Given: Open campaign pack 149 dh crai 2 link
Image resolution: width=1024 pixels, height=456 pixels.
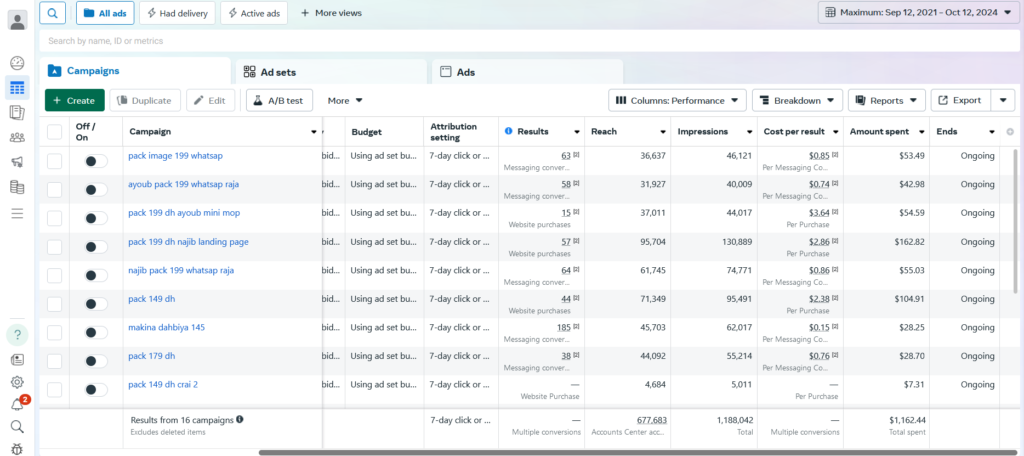Looking at the screenshot, I should 163,384.
